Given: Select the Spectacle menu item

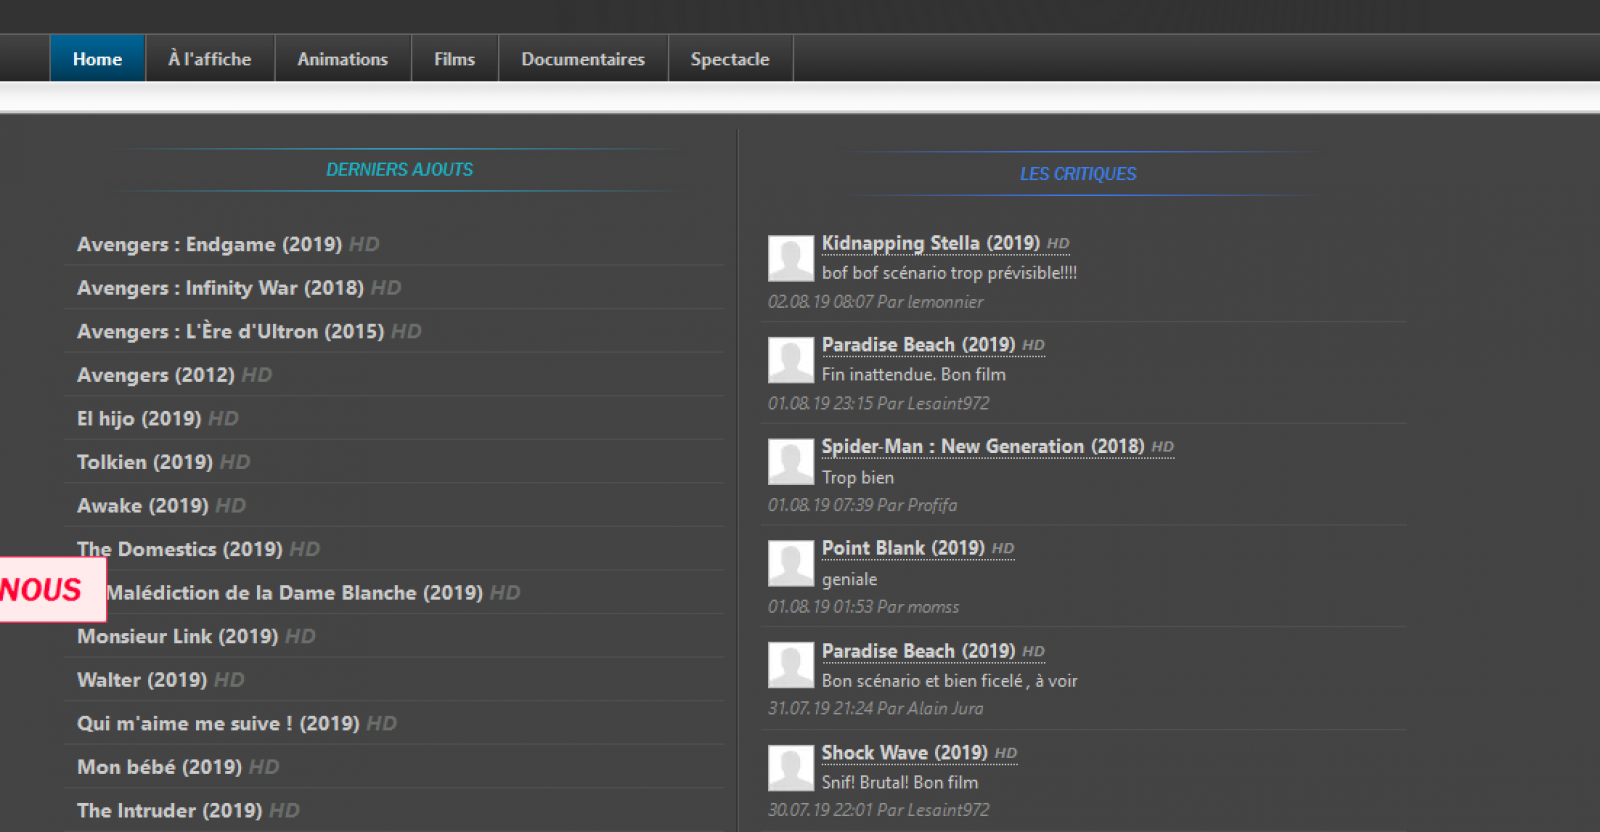Looking at the screenshot, I should [x=730, y=59].
